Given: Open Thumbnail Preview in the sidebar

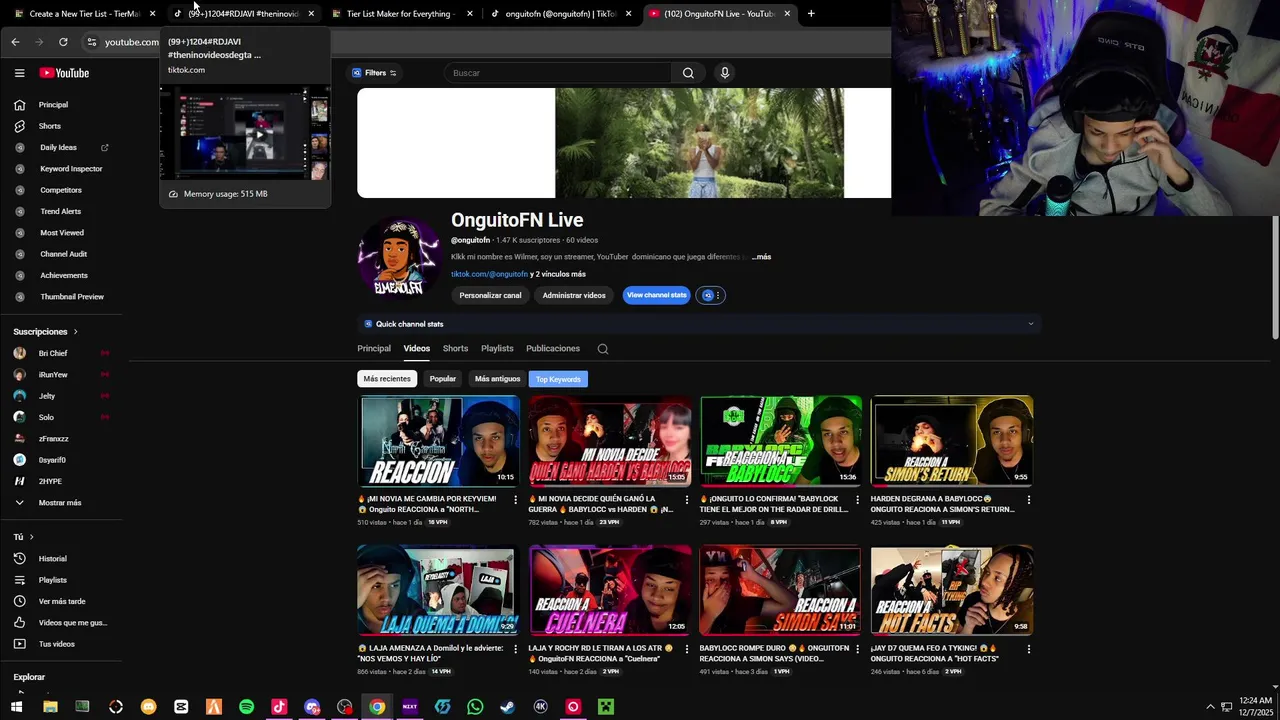Looking at the screenshot, I should point(72,297).
